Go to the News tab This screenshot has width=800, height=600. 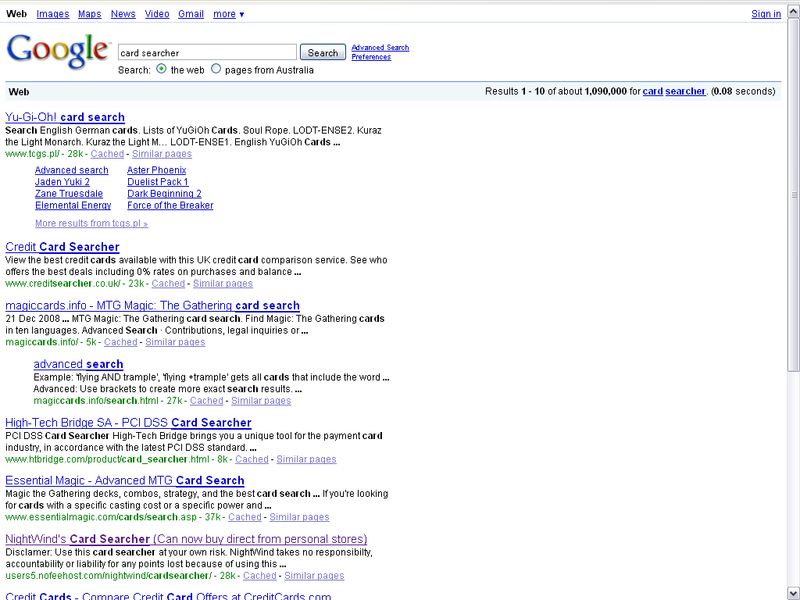[x=123, y=14]
